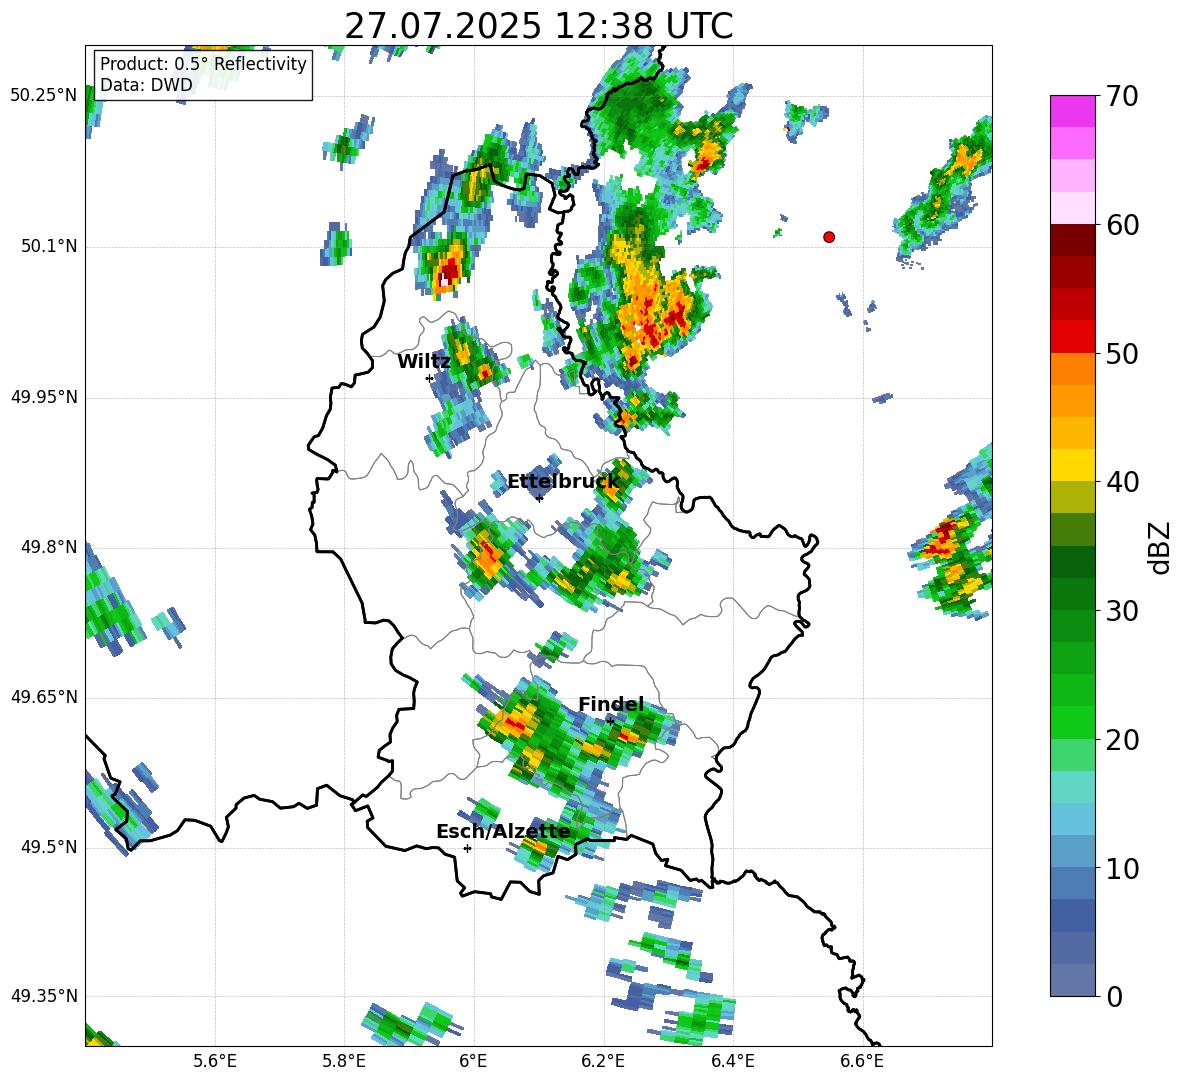Click the 40 dBZ colorbar label

click(1123, 482)
